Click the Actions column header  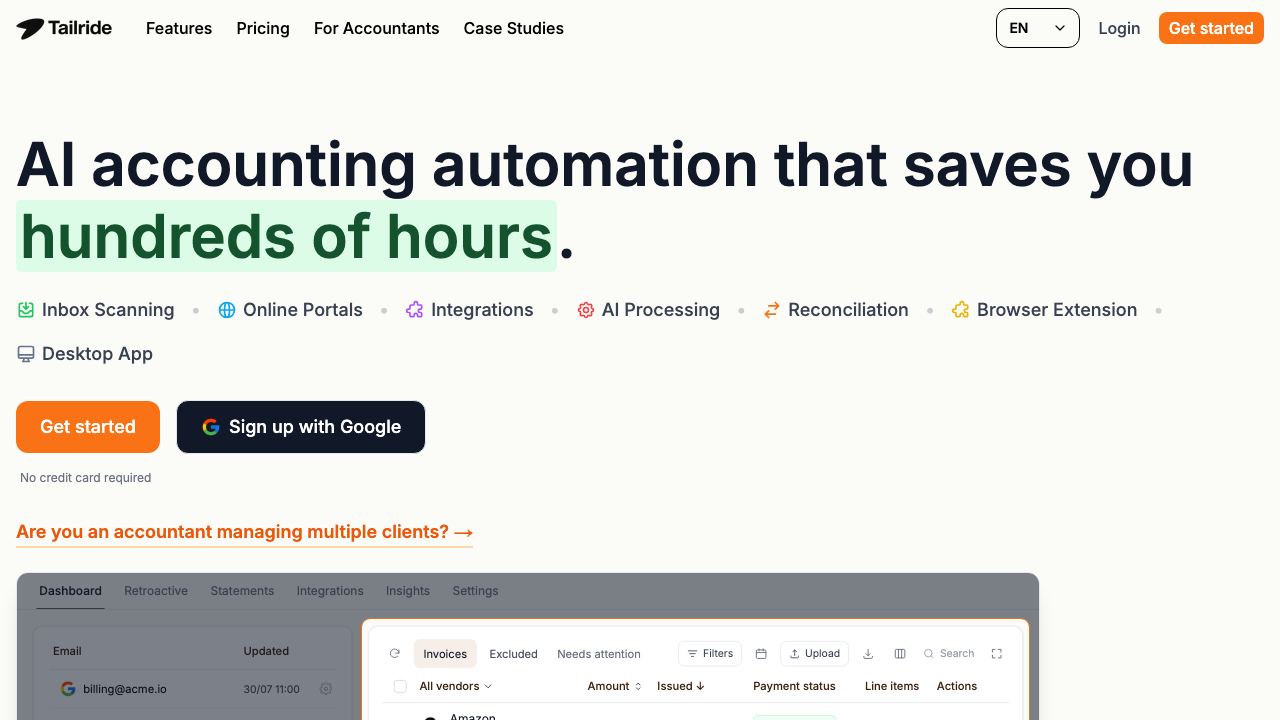957,686
